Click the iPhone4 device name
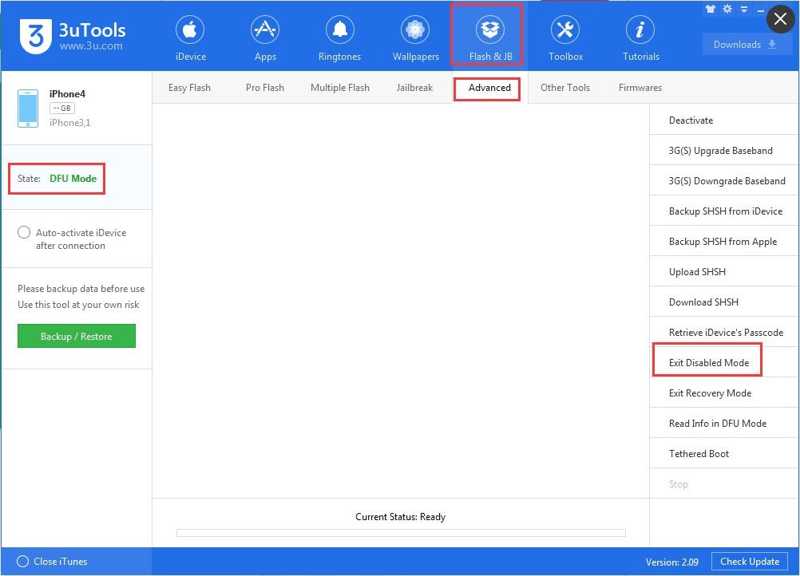The height and width of the screenshot is (576, 800). (x=67, y=94)
